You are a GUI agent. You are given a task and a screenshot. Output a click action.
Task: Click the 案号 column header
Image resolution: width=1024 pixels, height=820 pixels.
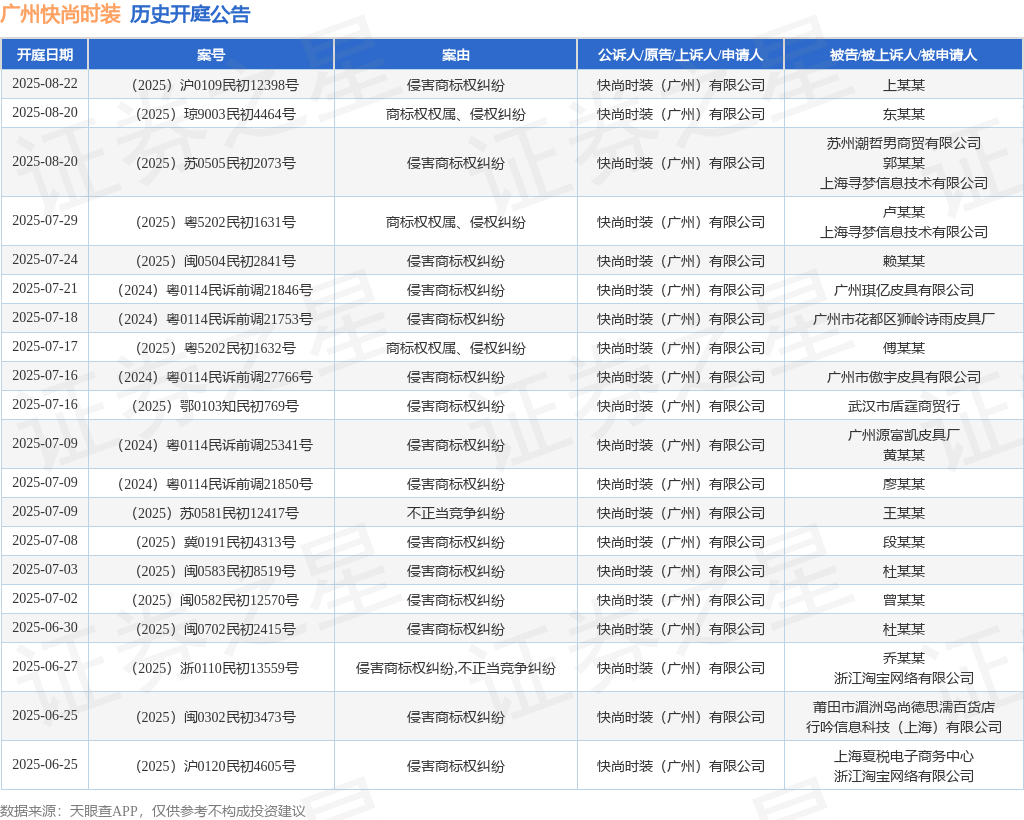[x=211, y=55]
